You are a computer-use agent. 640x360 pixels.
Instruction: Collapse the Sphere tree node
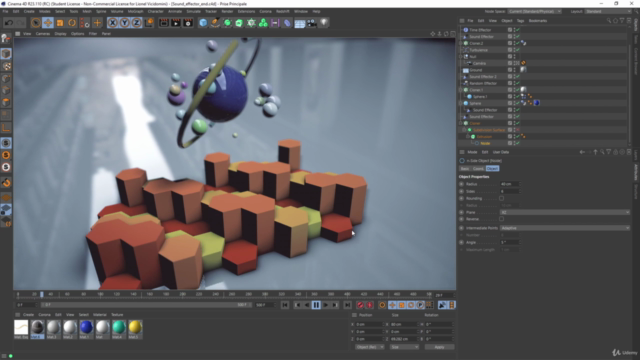pyautogui.click(x=461, y=103)
